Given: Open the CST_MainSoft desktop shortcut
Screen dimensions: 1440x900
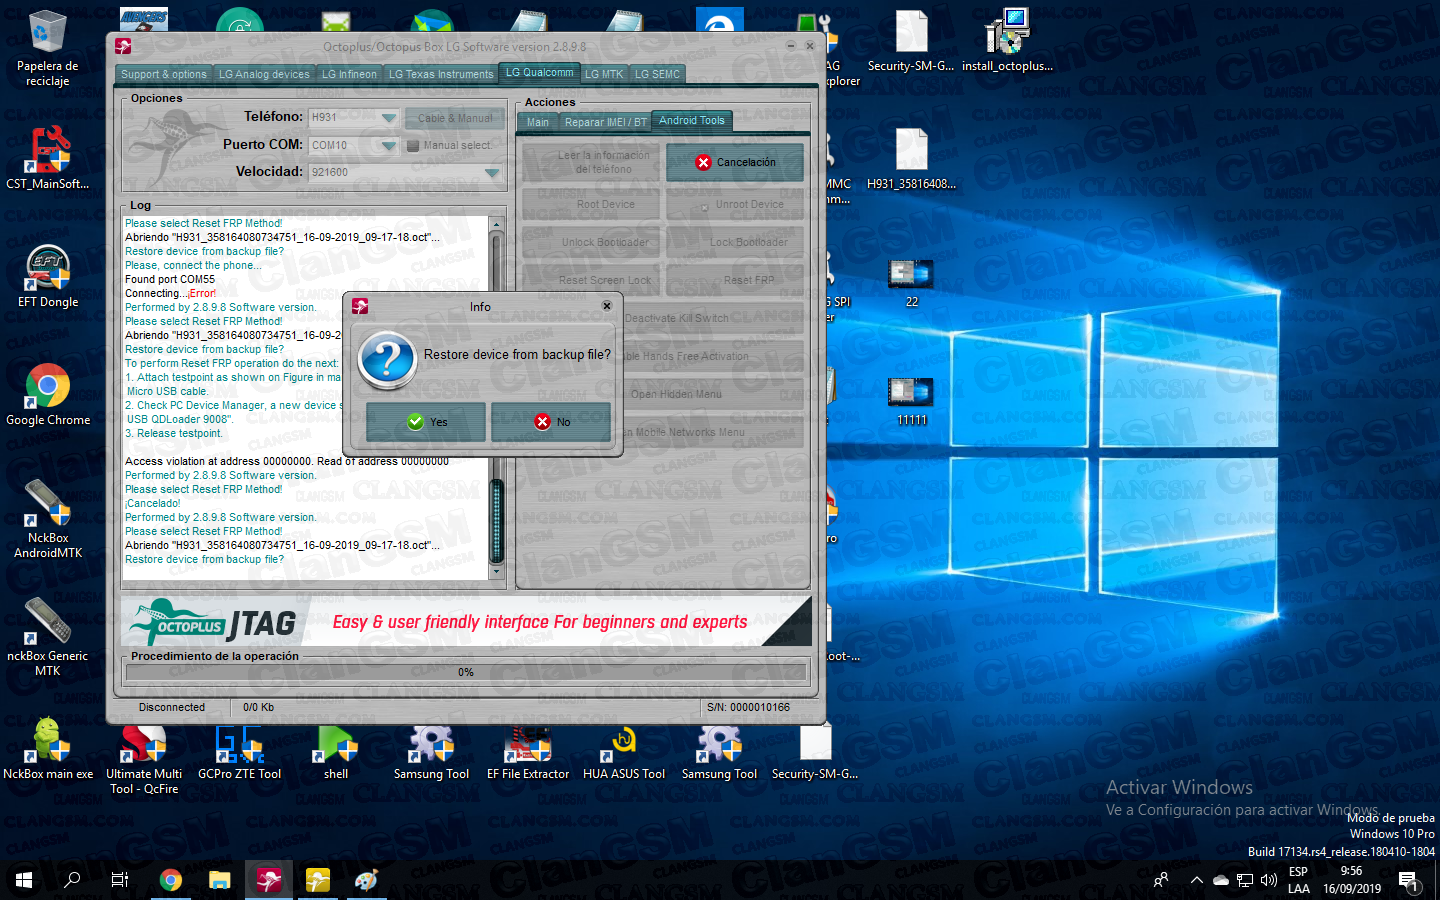Looking at the screenshot, I should [x=48, y=151].
